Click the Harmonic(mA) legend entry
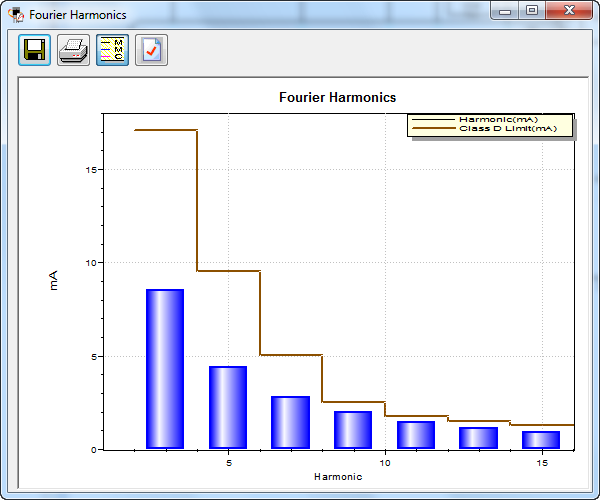Screen dimensions: 600x500 tap(475, 120)
